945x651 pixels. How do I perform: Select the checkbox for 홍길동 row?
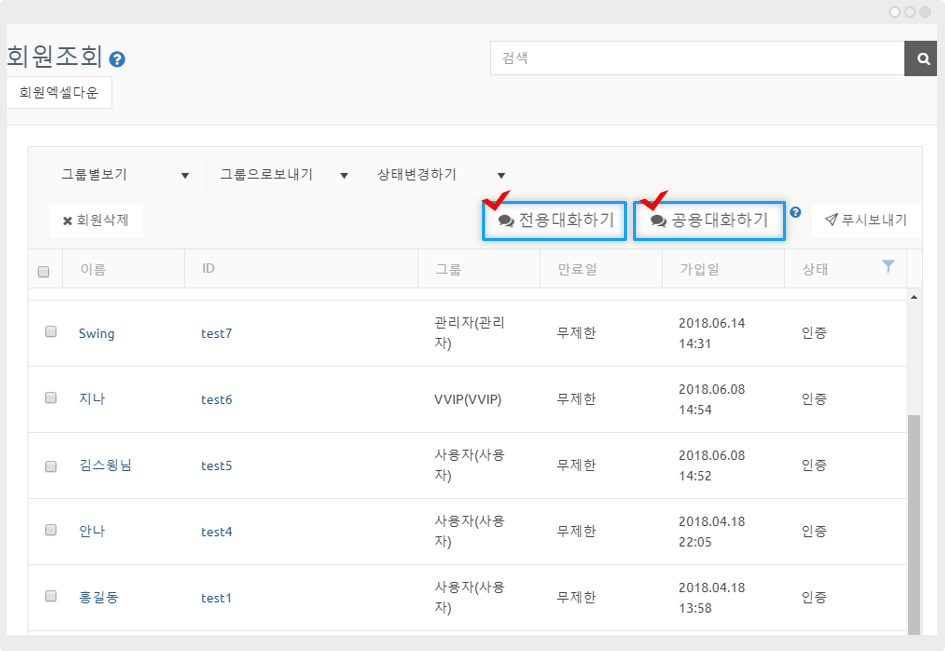[x=51, y=596]
